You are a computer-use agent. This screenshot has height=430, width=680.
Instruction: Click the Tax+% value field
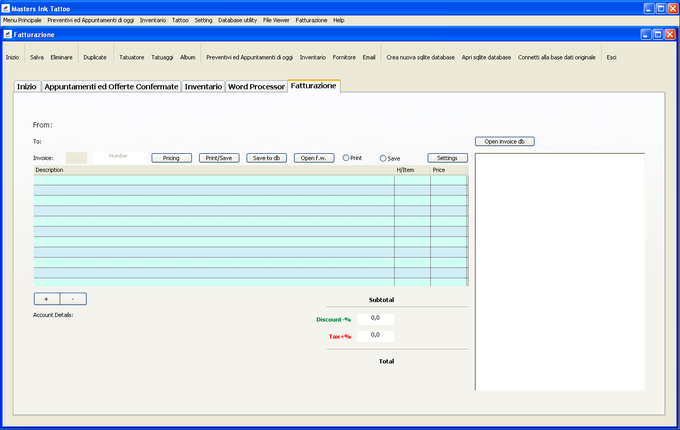pyautogui.click(x=376, y=336)
